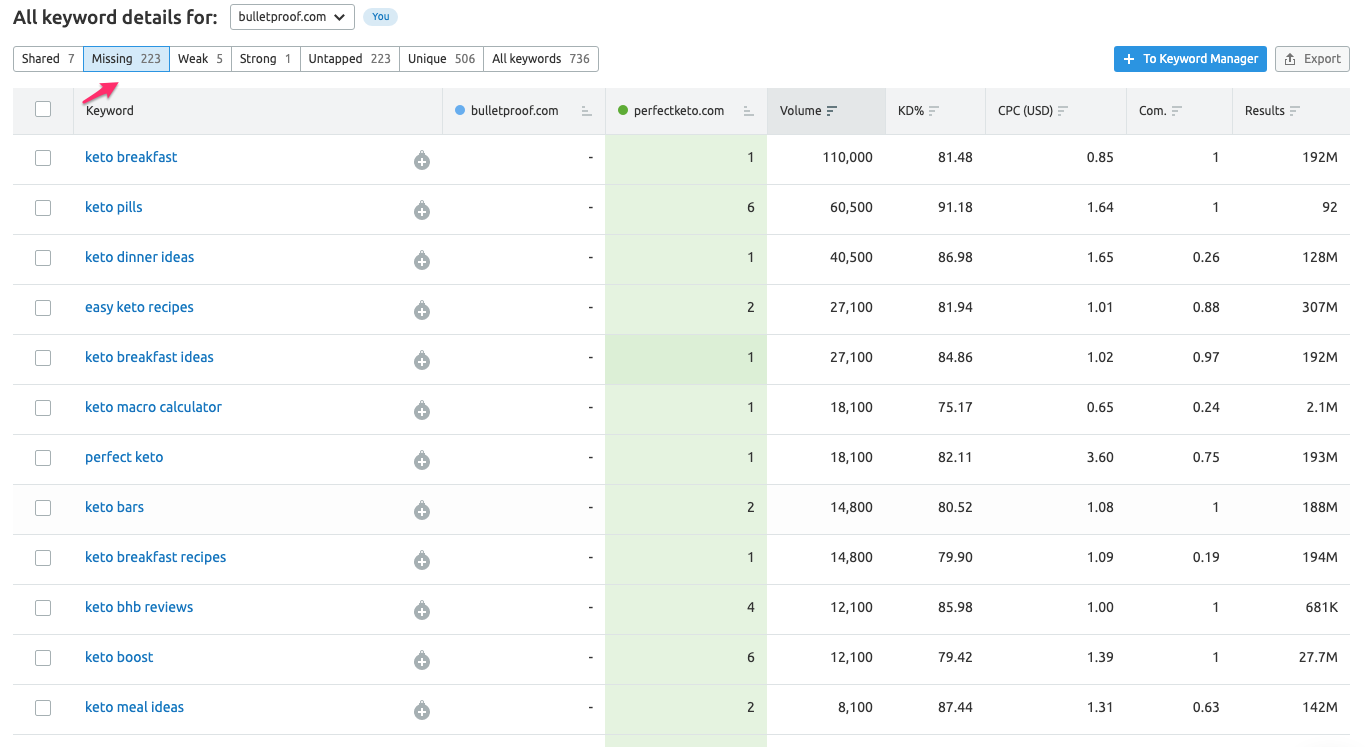1366x747 pixels.
Task: Open the 'keto pills' keyword link
Action: [114, 207]
